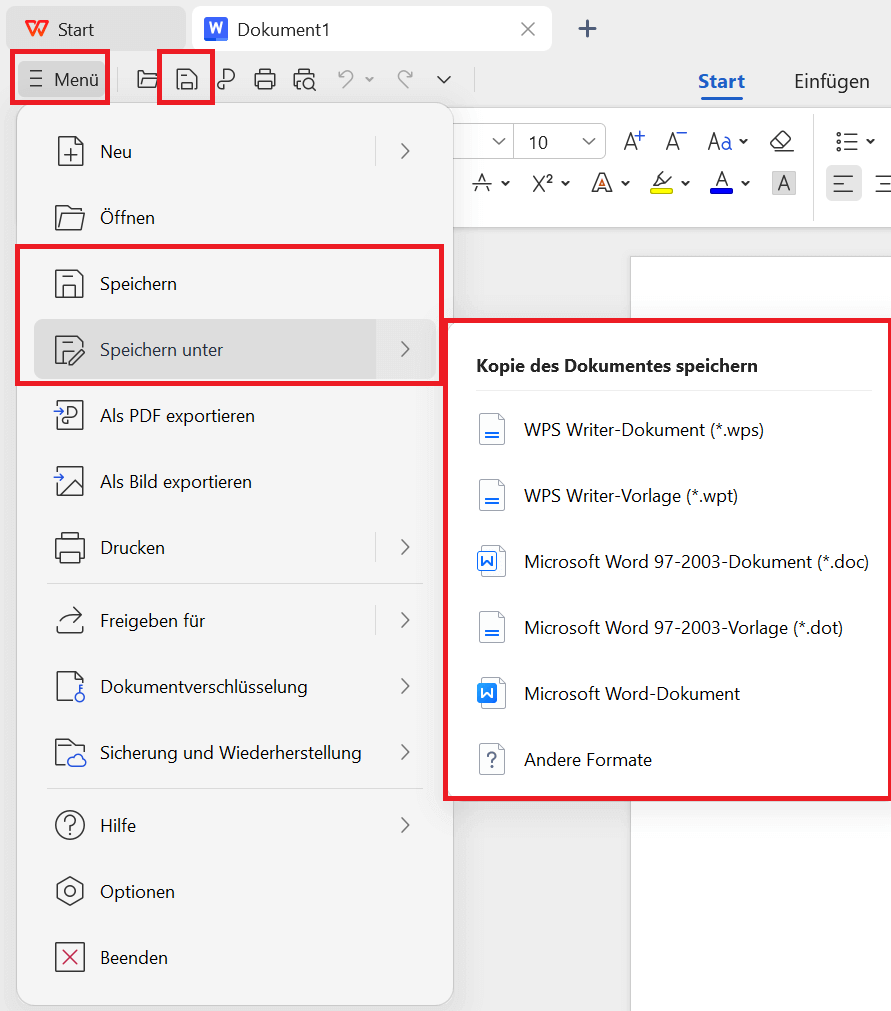Click Als PDF exportieren in the menu
The width and height of the screenshot is (891, 1011).
(177, 415)
